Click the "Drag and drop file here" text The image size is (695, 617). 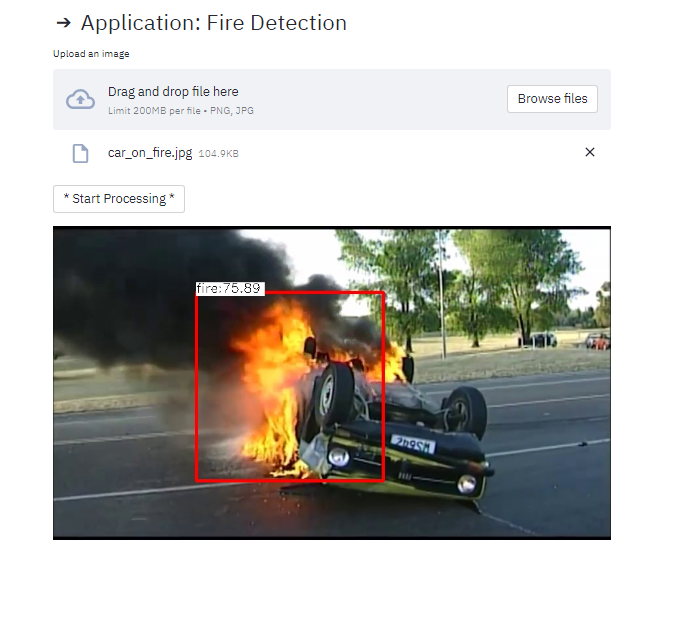[x=173, y=91]
